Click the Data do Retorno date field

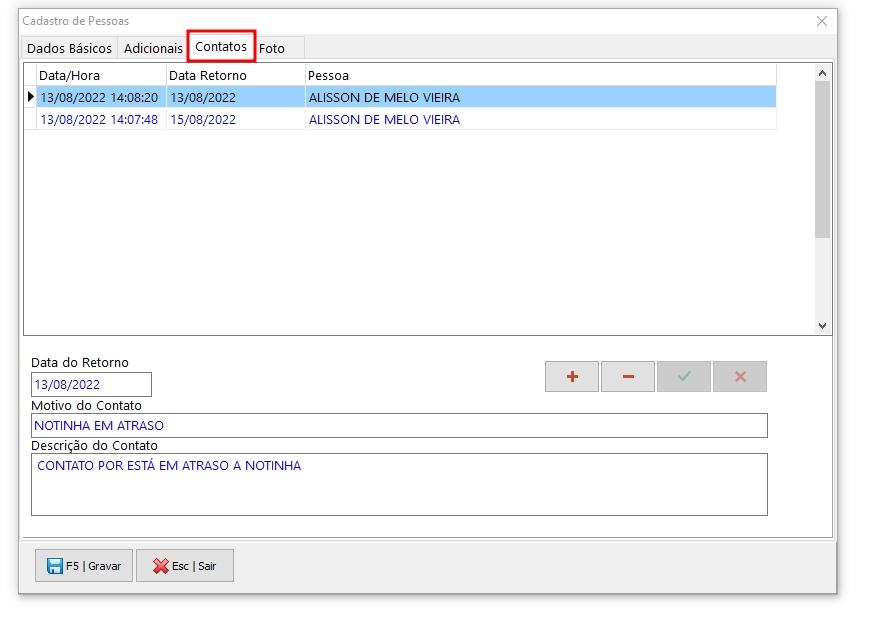(x=91, y=384)
